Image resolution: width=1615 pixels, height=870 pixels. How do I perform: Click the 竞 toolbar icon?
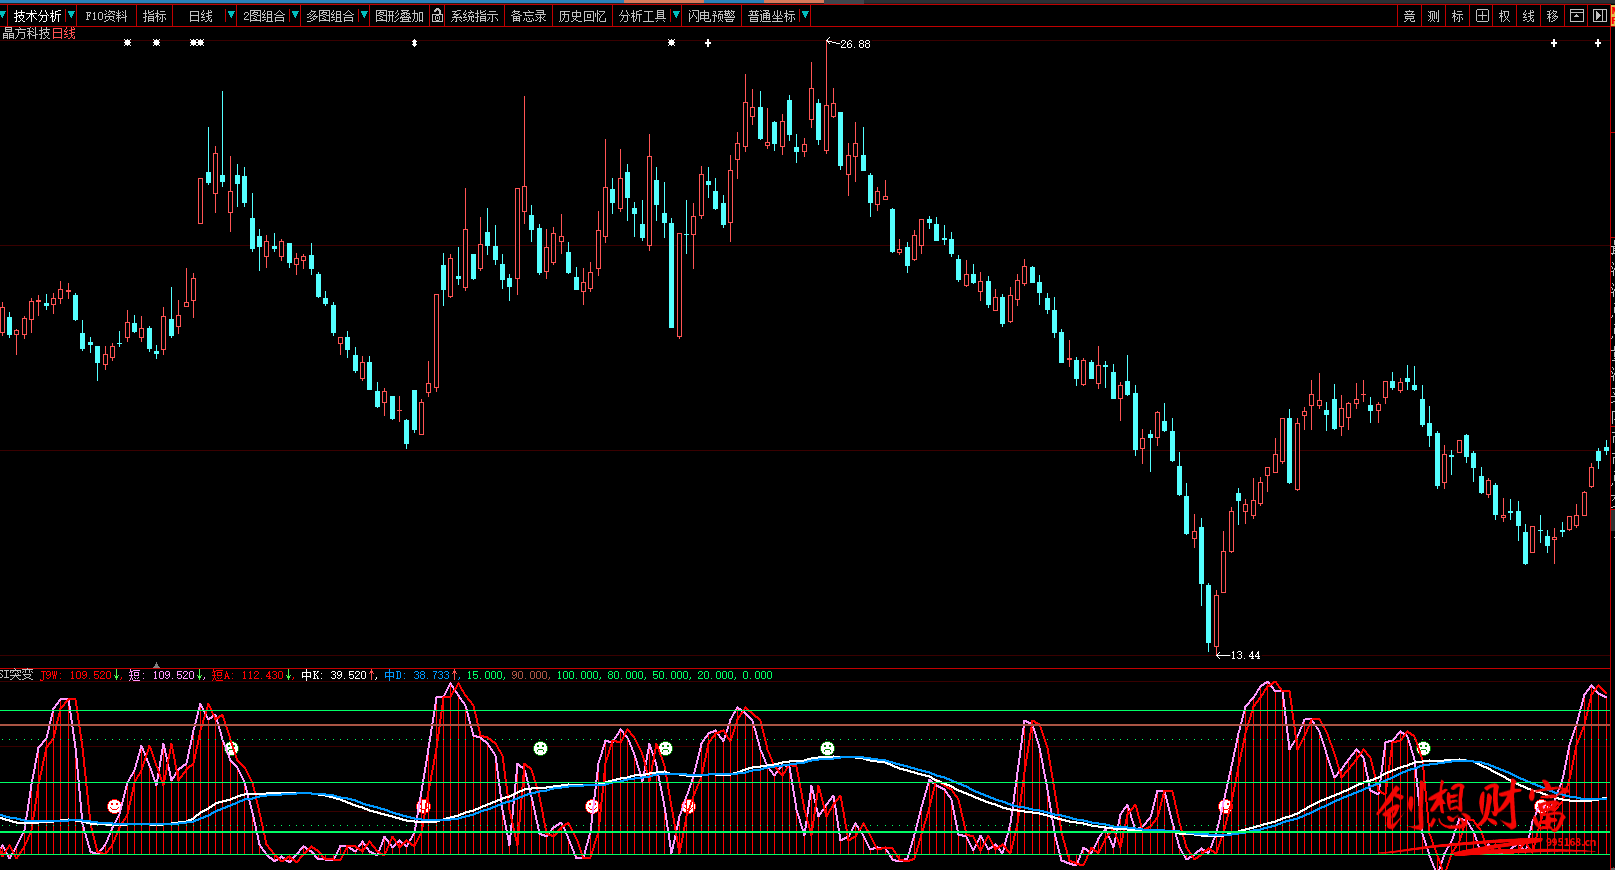1409,16
